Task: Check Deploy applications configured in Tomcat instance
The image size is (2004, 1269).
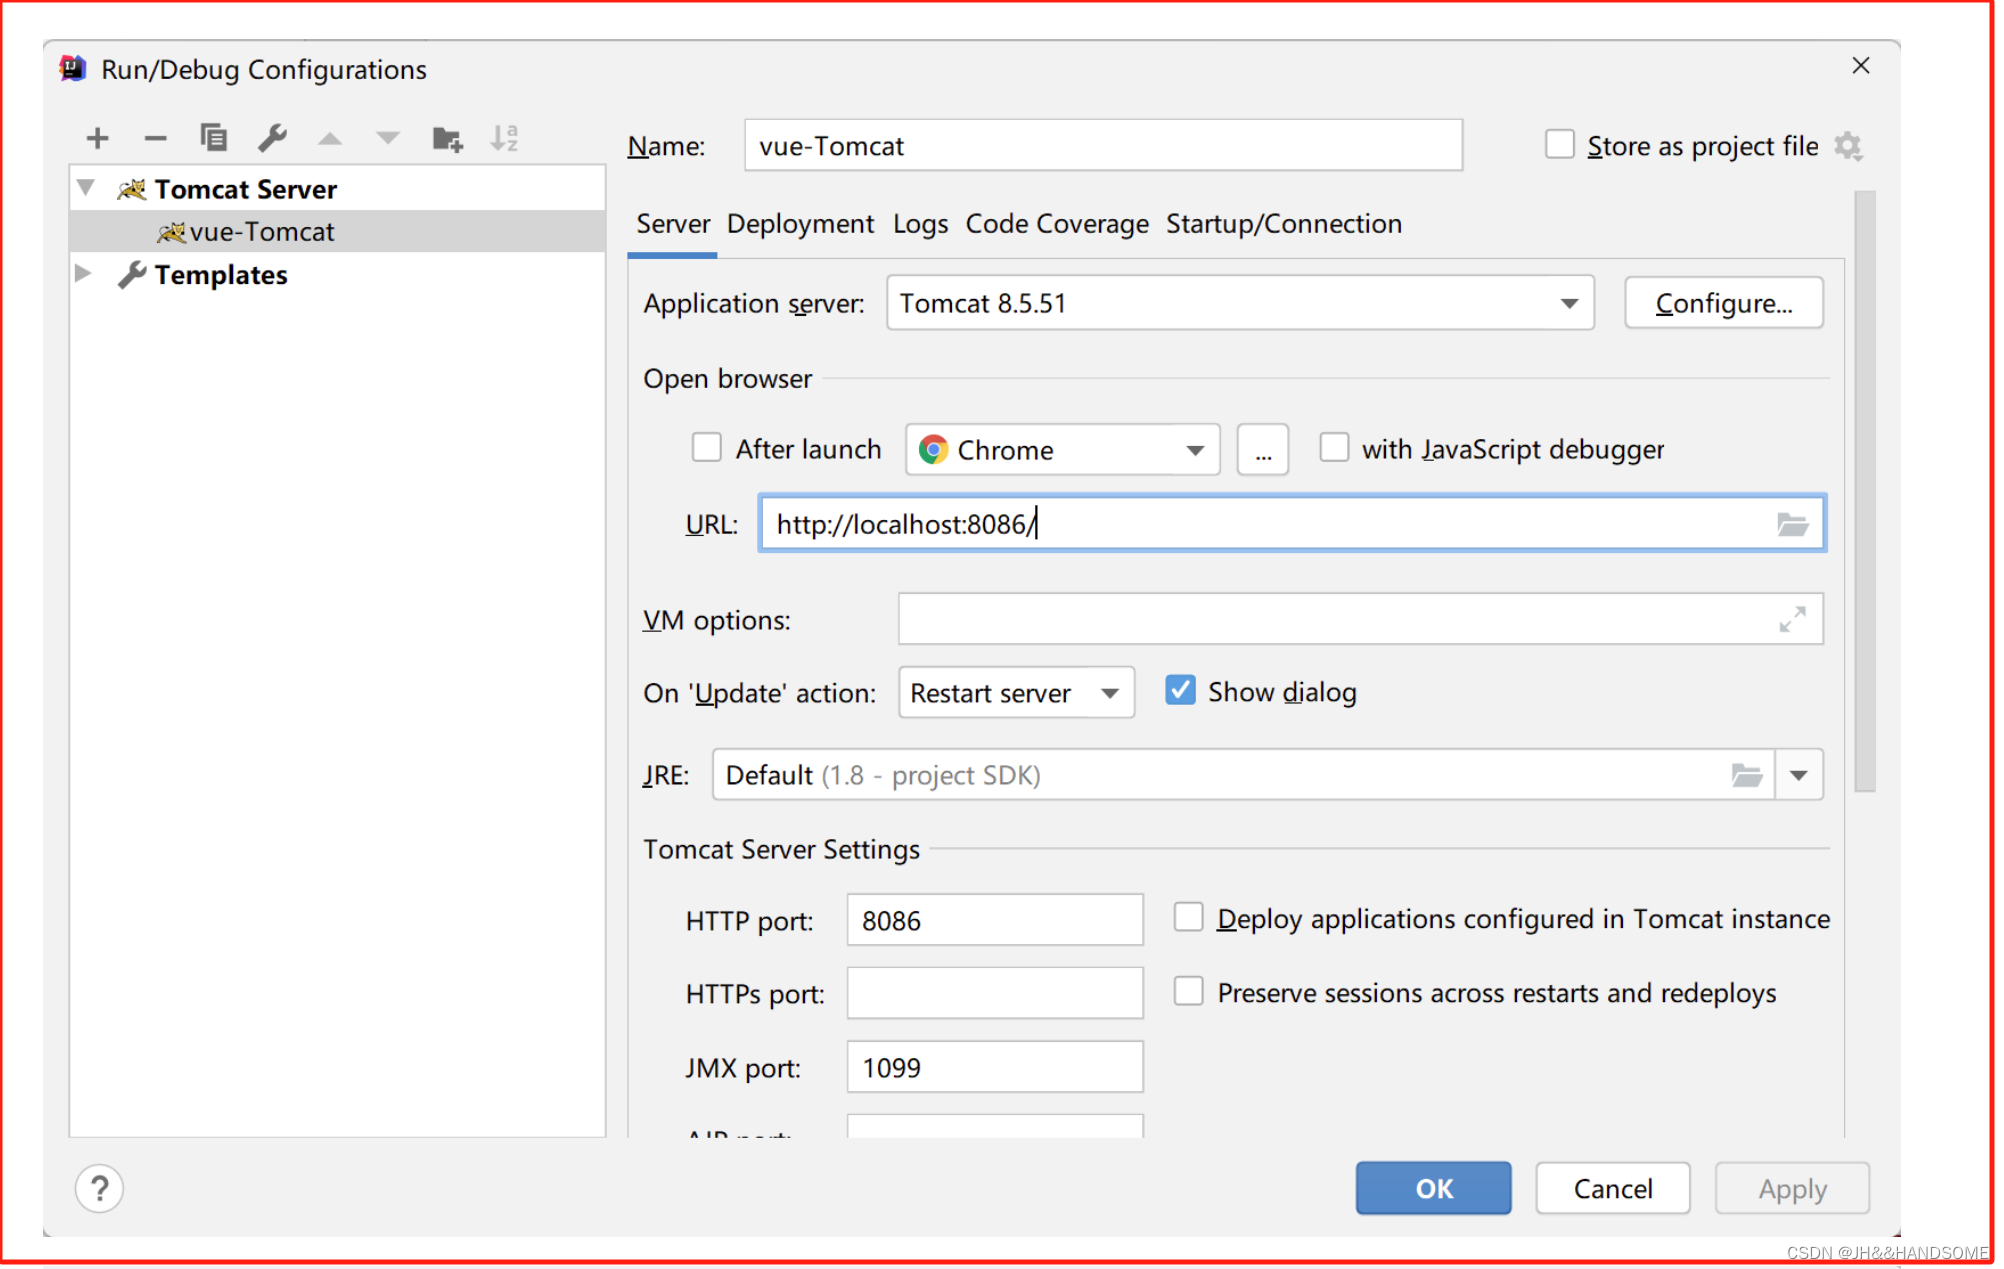Action: coord(1188,917)
